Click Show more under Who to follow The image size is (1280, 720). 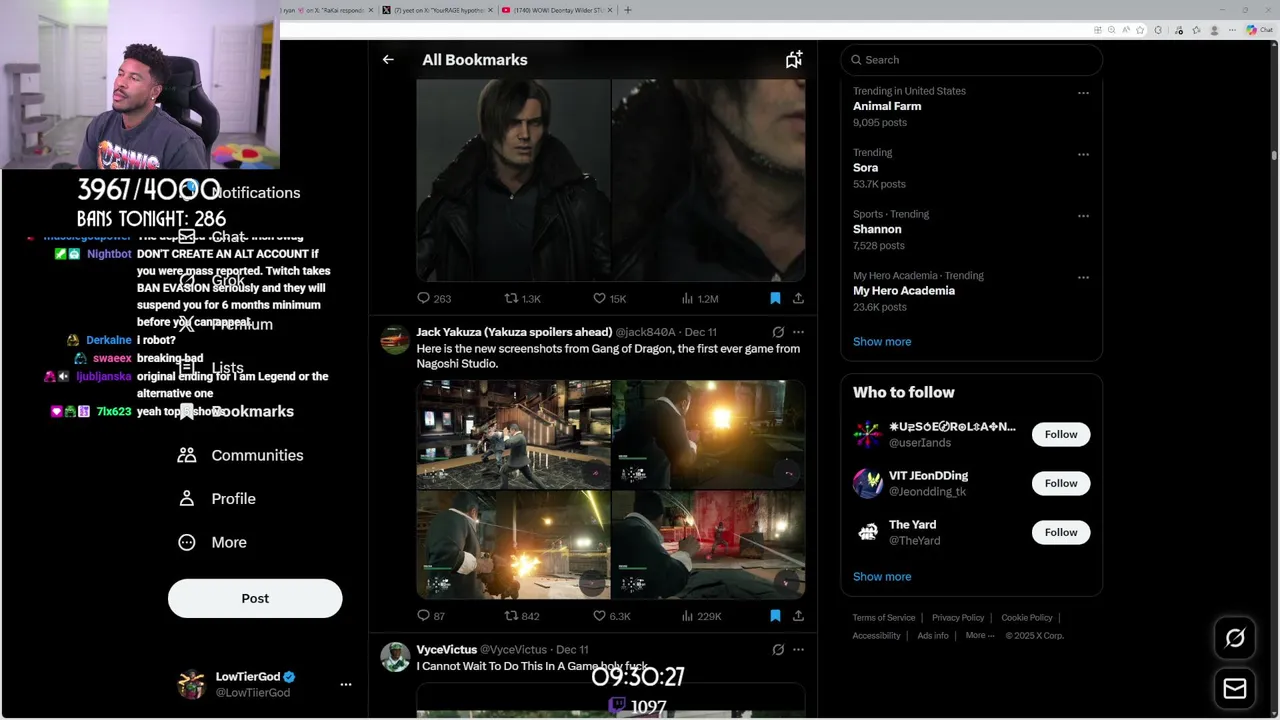[882, 576]
